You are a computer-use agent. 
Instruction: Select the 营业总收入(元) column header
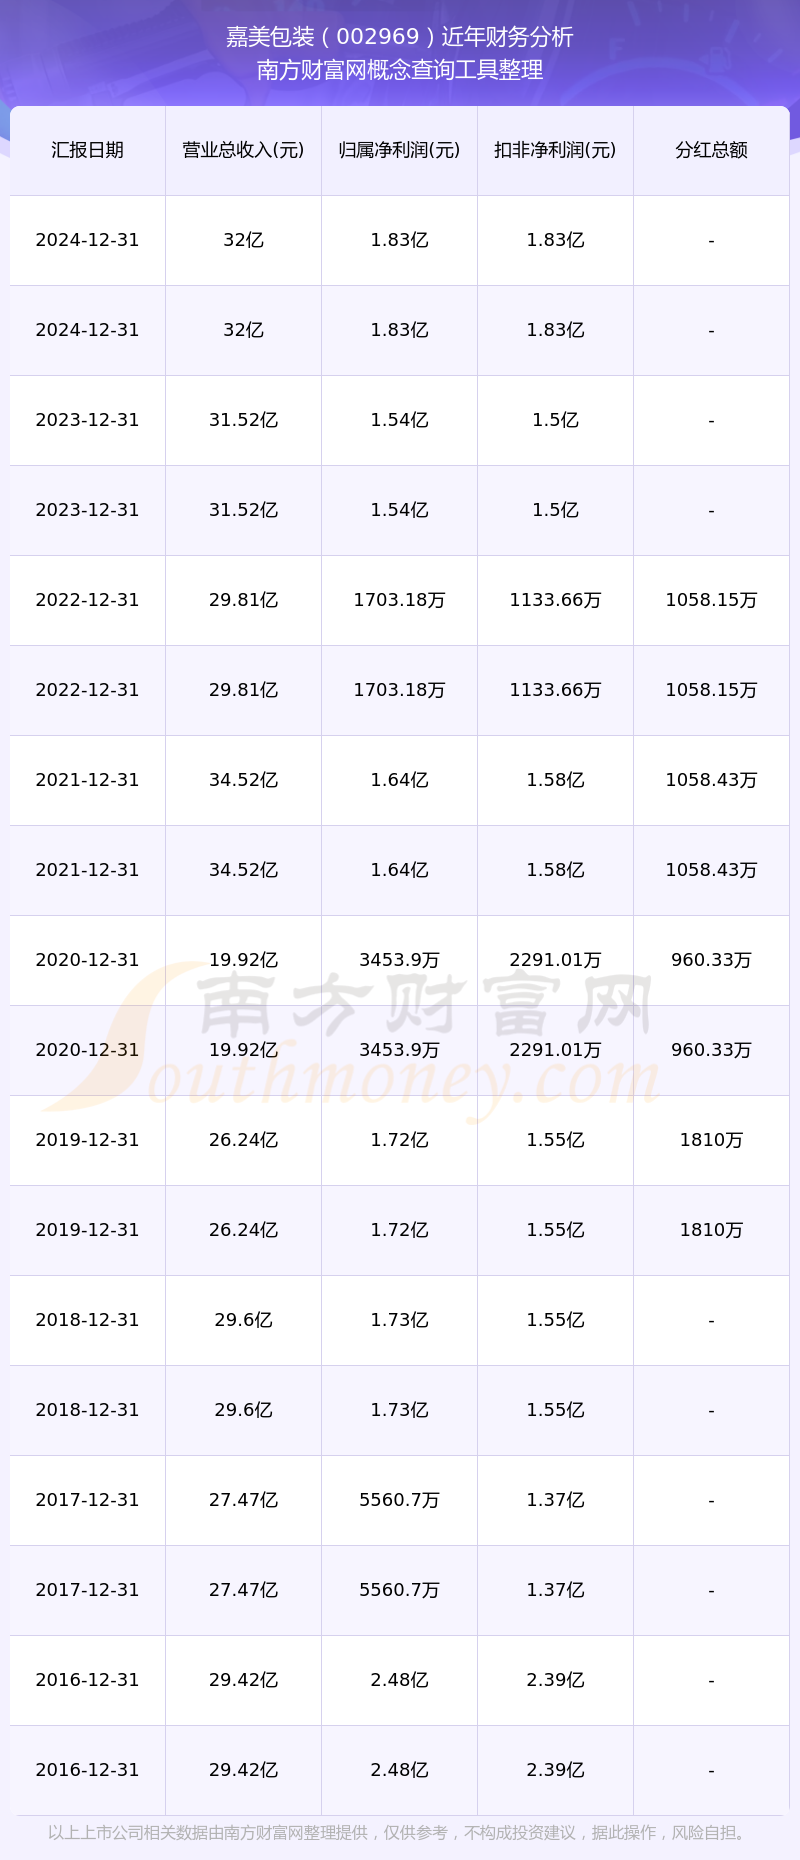pyautogui.click(x=243, y=150)
